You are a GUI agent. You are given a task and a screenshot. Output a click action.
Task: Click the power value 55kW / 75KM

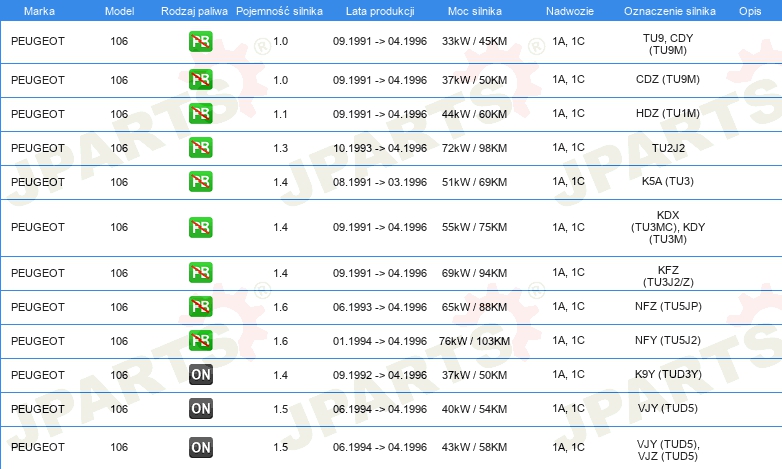point(474,227)
